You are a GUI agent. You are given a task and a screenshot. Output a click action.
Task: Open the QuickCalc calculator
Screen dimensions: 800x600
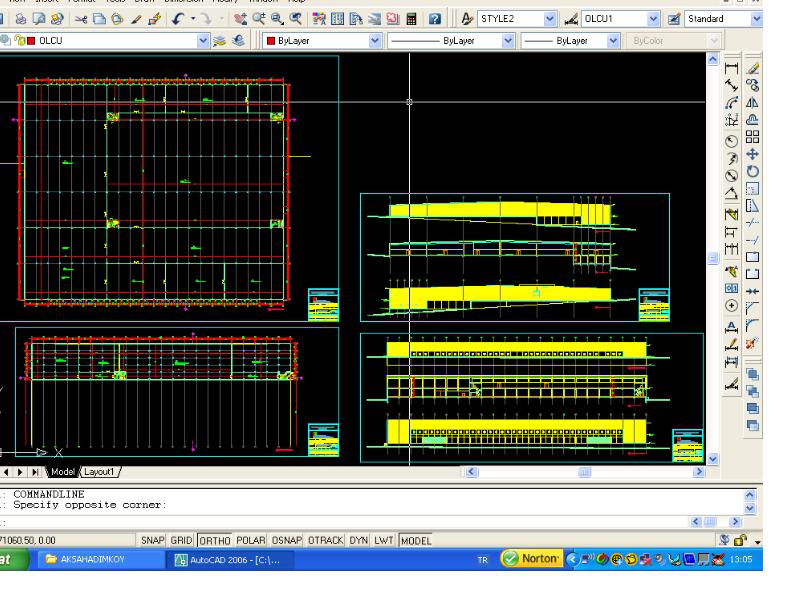pos(411,19)
